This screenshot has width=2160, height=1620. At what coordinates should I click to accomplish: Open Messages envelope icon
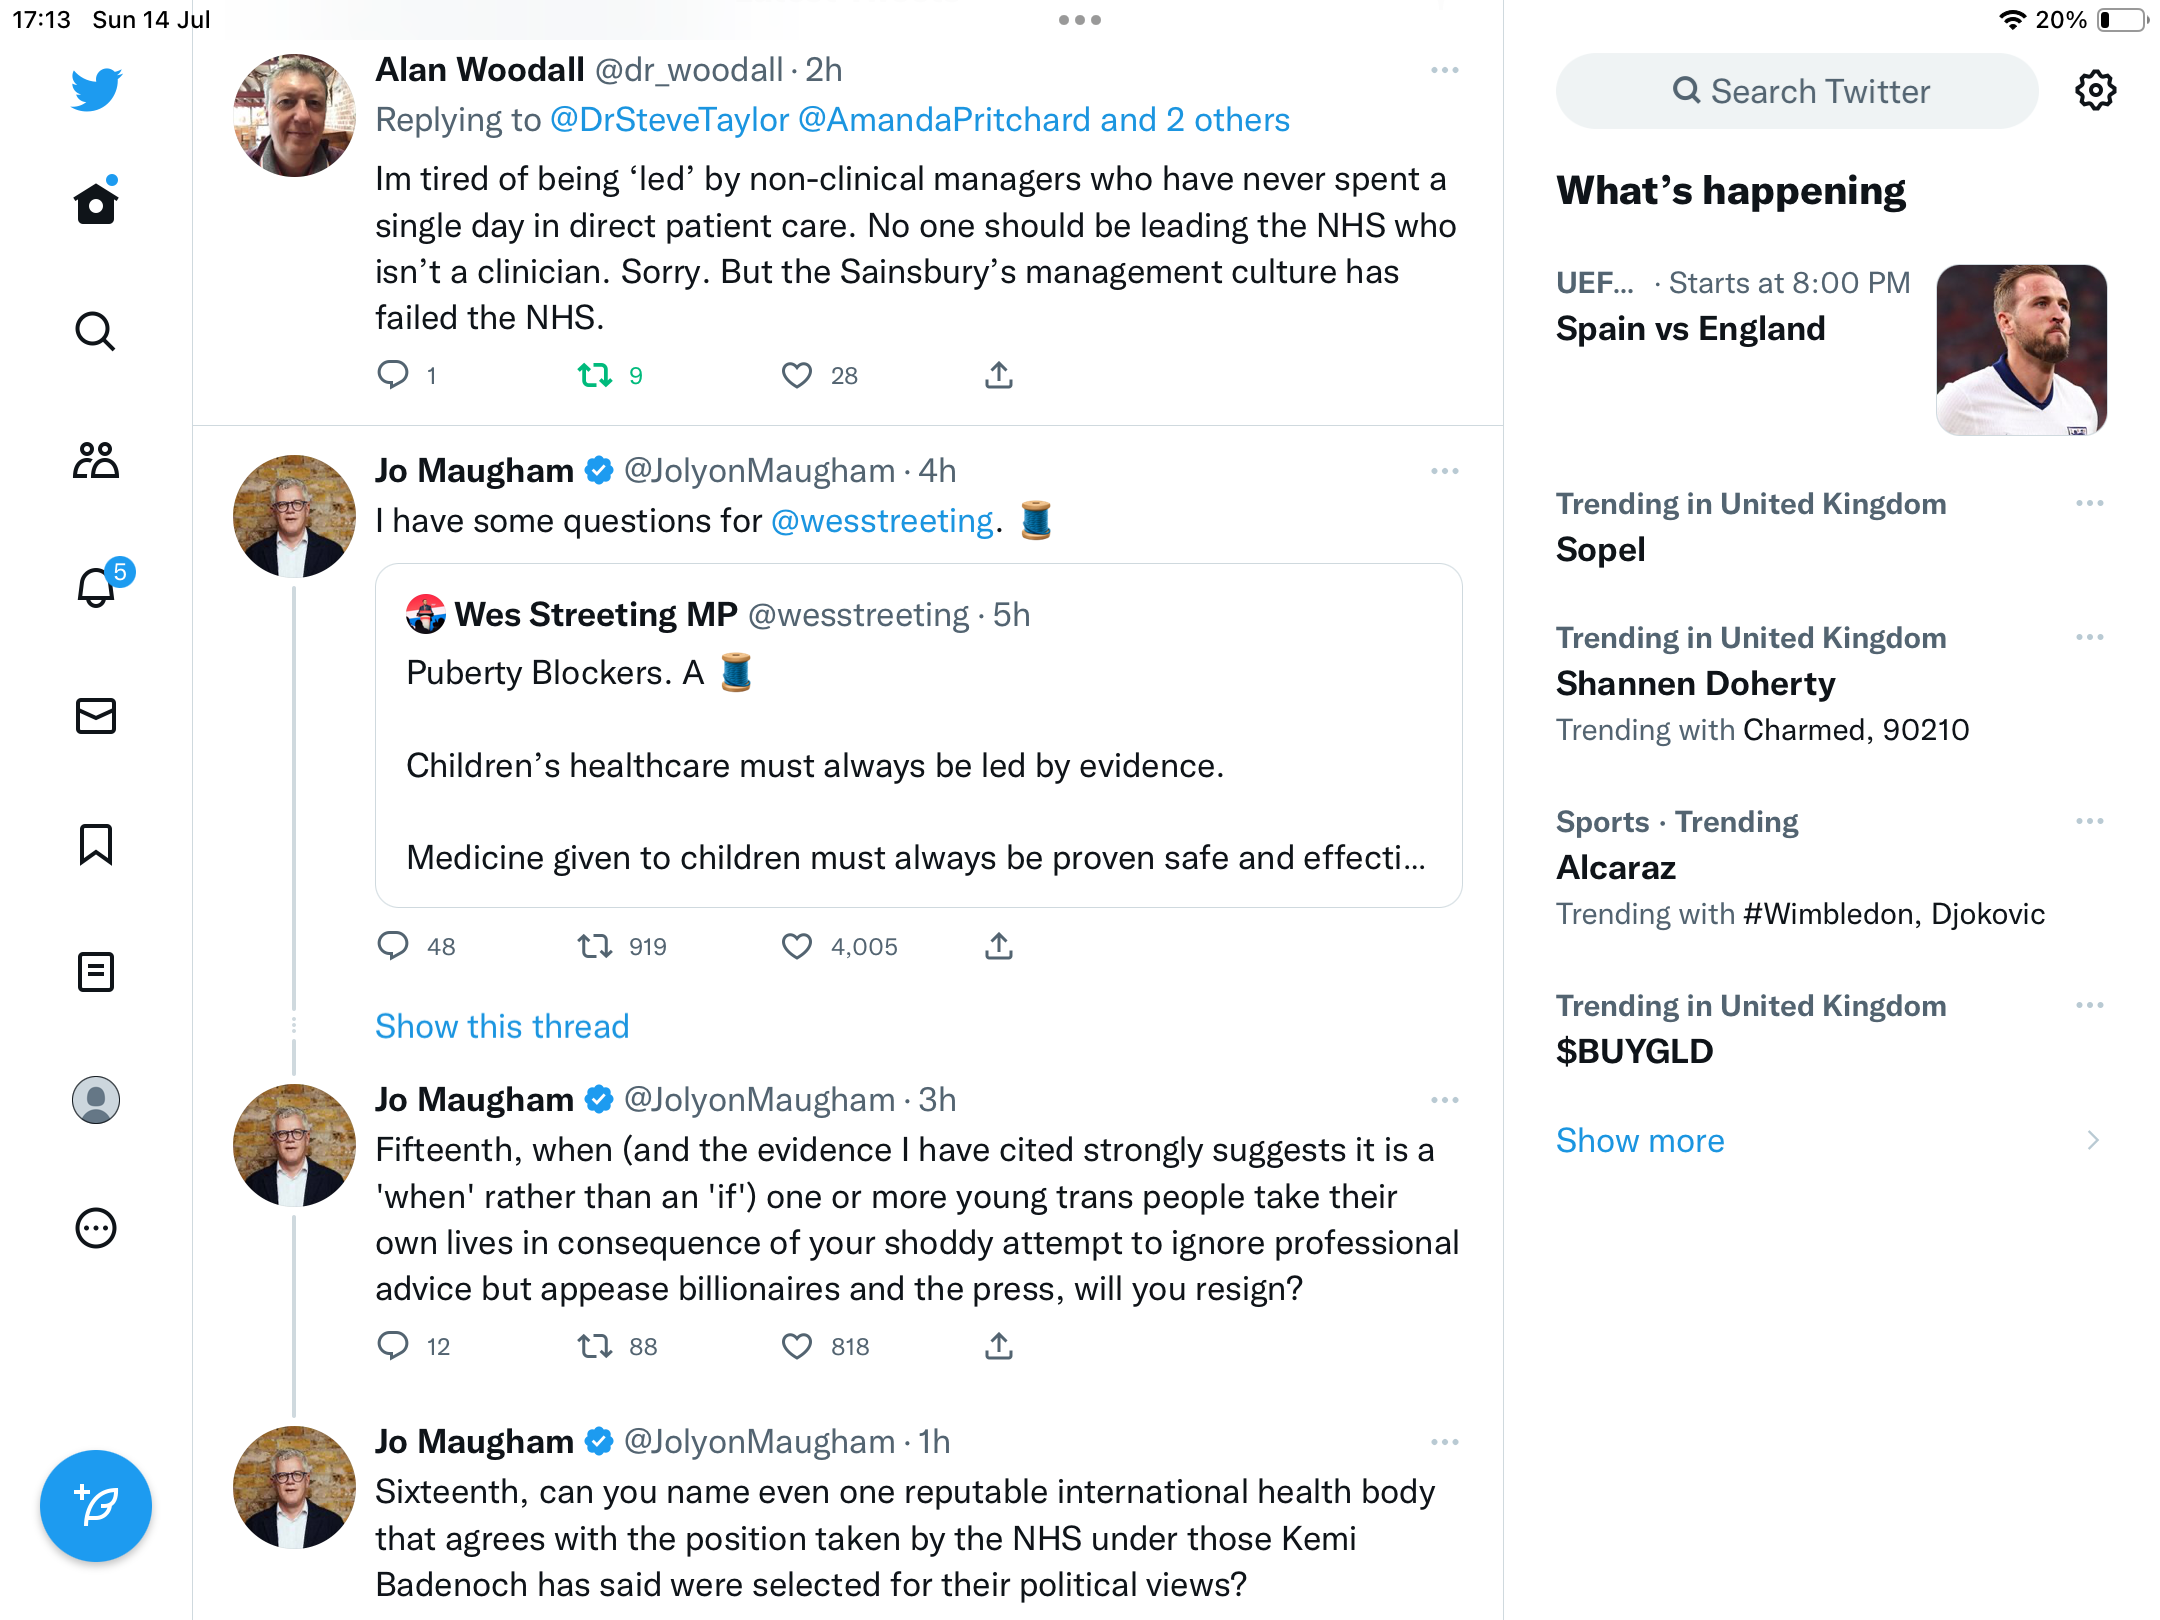pyautogui.click(x=96, y=716)
